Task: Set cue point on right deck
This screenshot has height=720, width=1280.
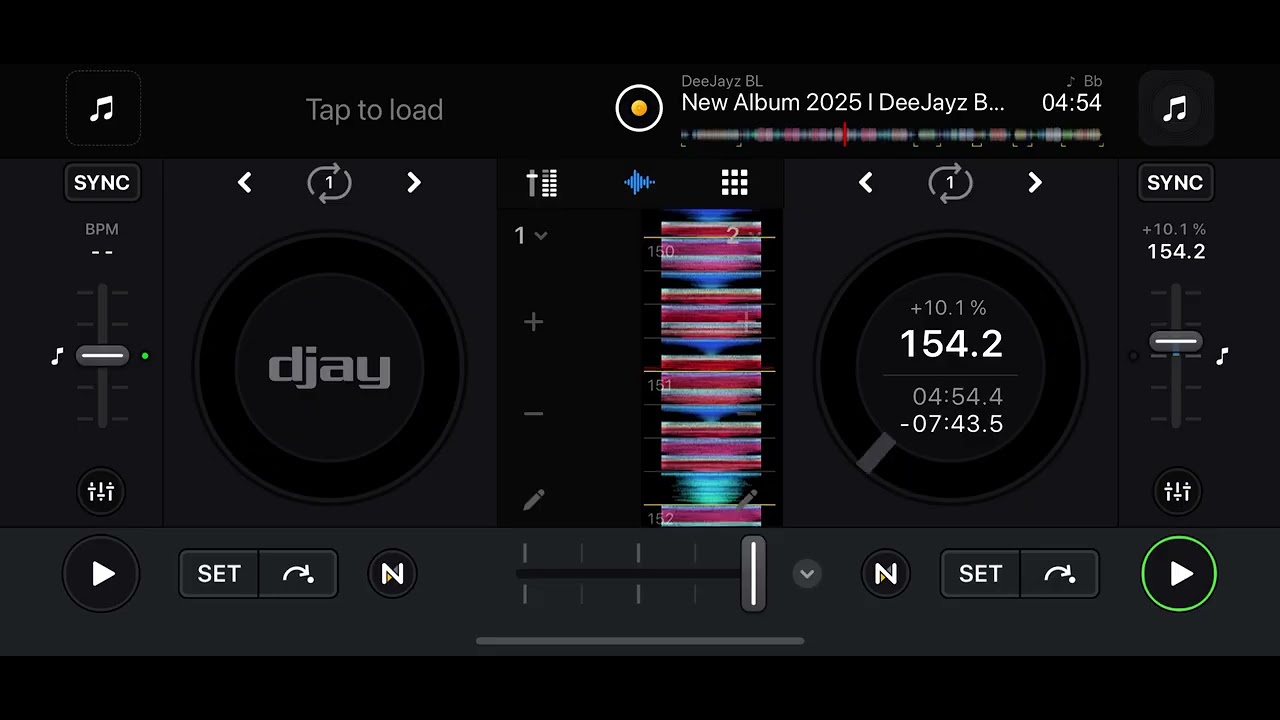Action: 980,574
